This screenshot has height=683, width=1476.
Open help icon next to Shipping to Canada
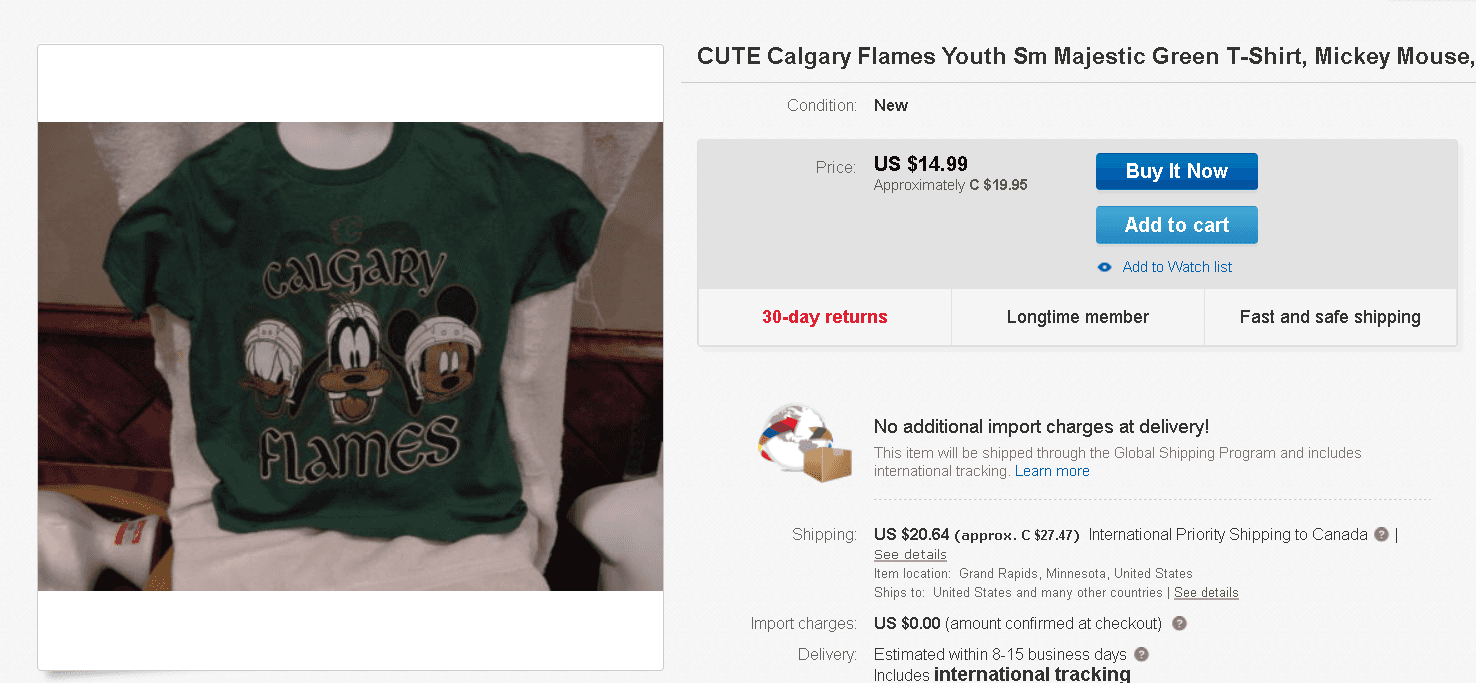[1381, 534]
